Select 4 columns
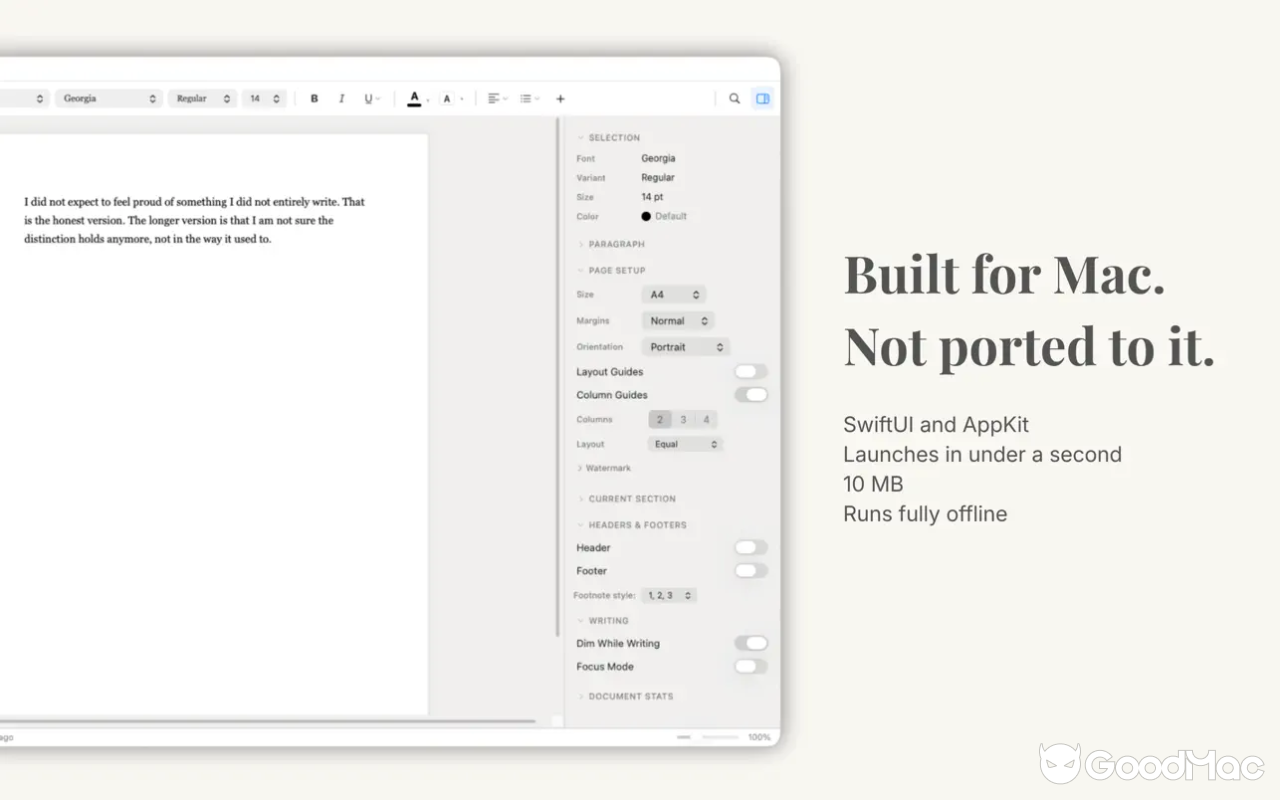The width and height of the screenshot is (1280, 800). click(x=706, y=420)
